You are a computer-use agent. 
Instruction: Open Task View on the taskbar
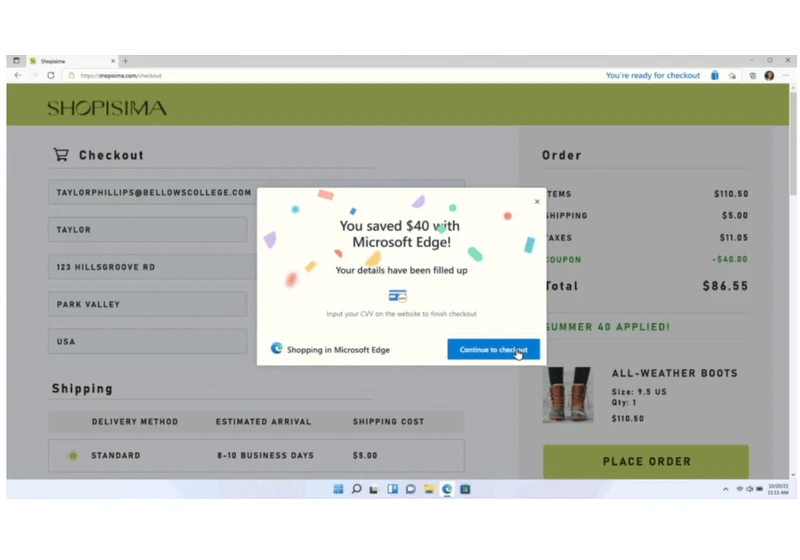(x=374, y=489)
